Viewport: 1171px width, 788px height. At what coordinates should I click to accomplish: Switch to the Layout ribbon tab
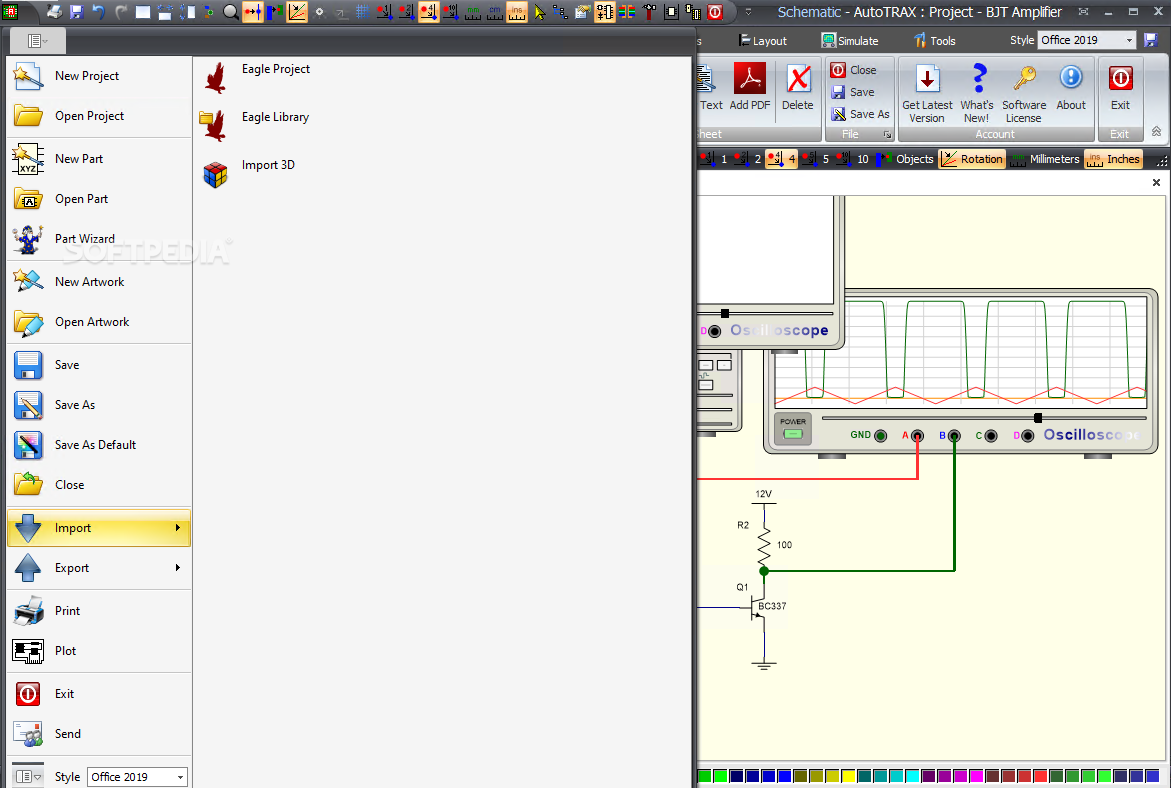coord(762,41)
